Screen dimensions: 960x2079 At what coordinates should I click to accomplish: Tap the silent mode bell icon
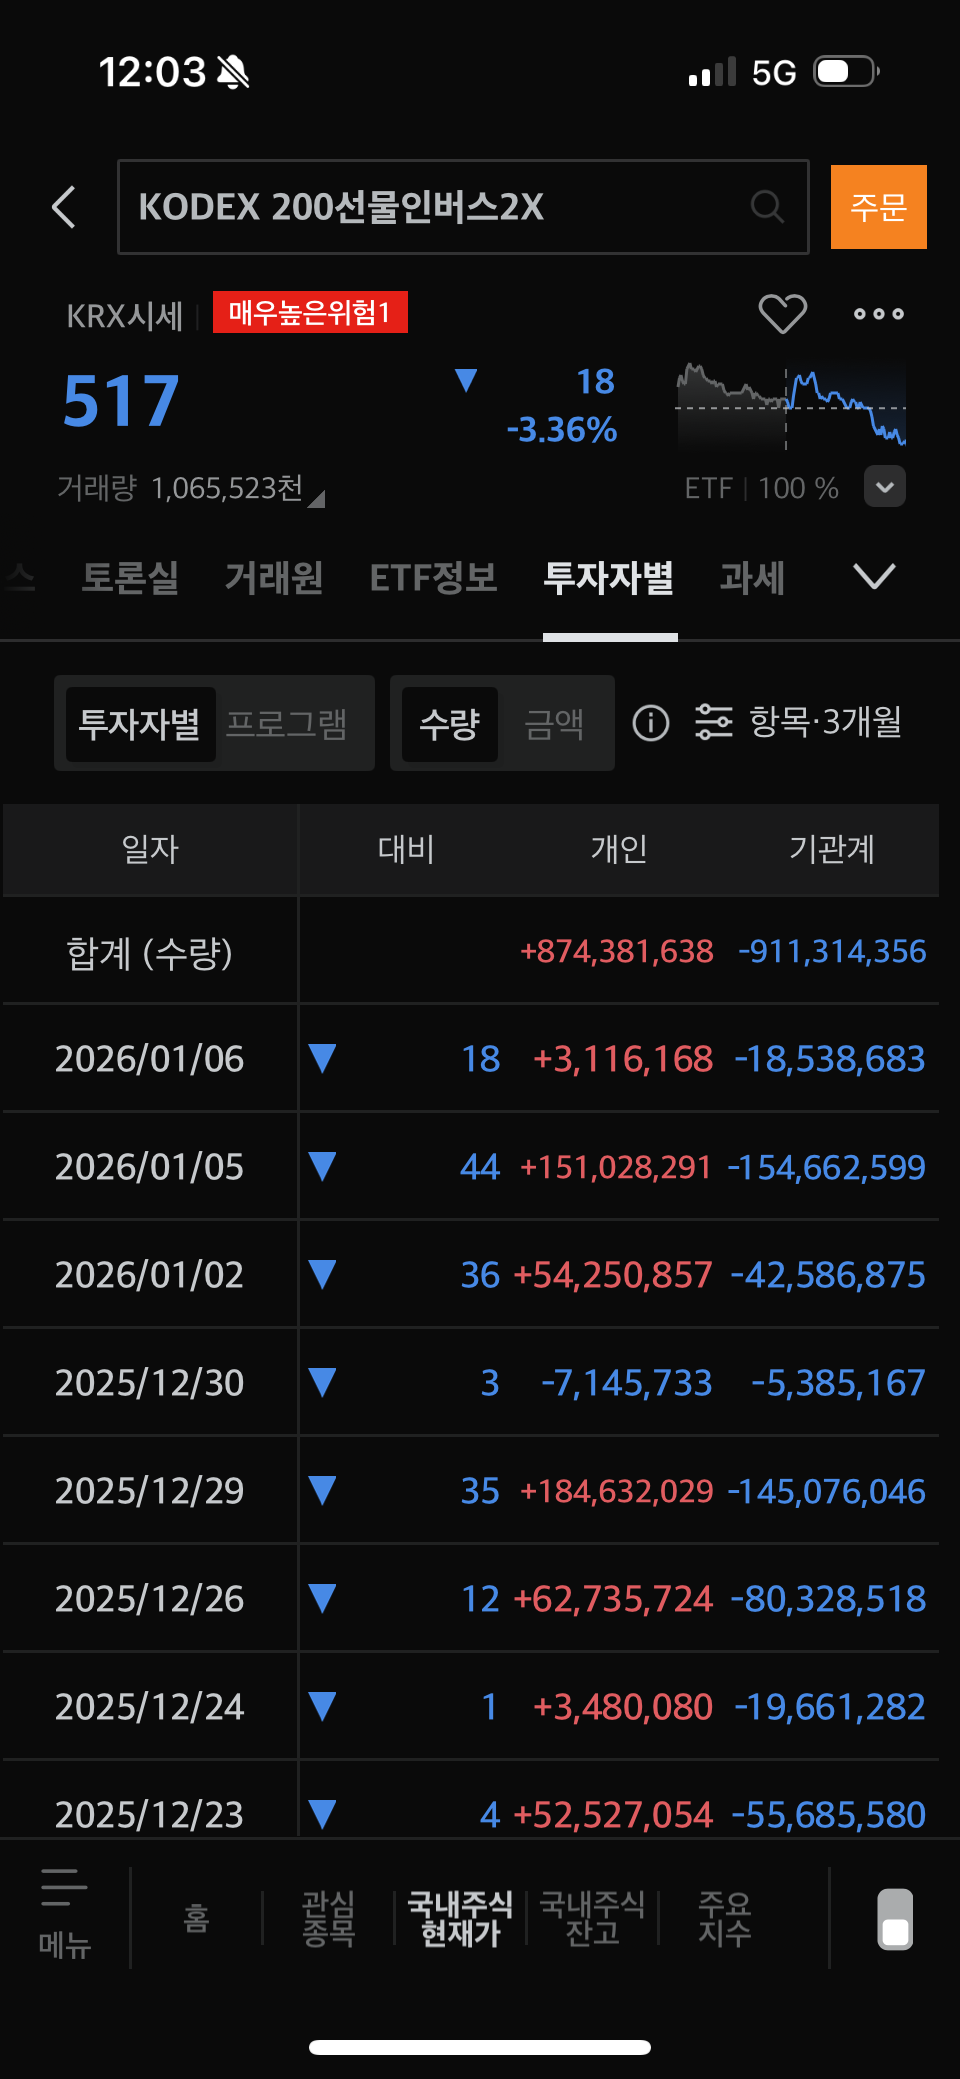click(x=233, y=72)
